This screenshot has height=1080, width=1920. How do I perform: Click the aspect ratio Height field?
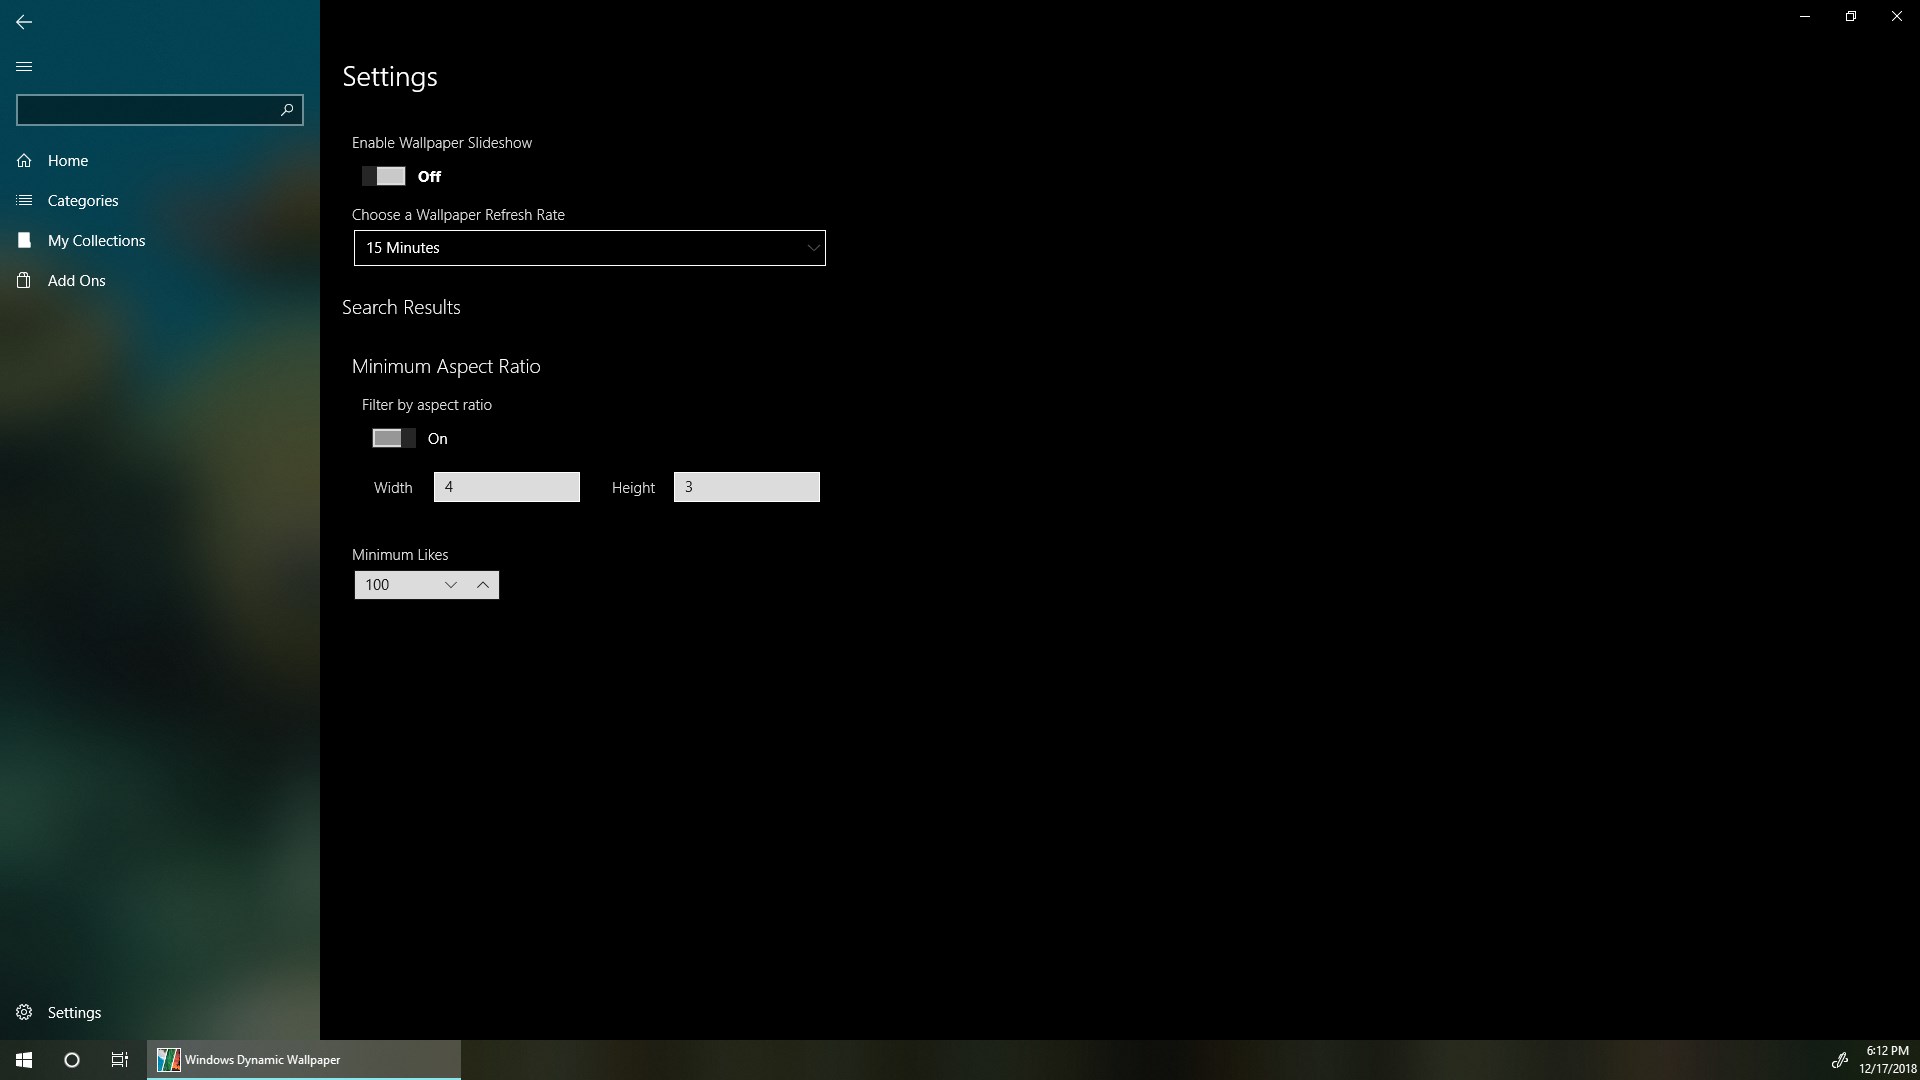746,487
